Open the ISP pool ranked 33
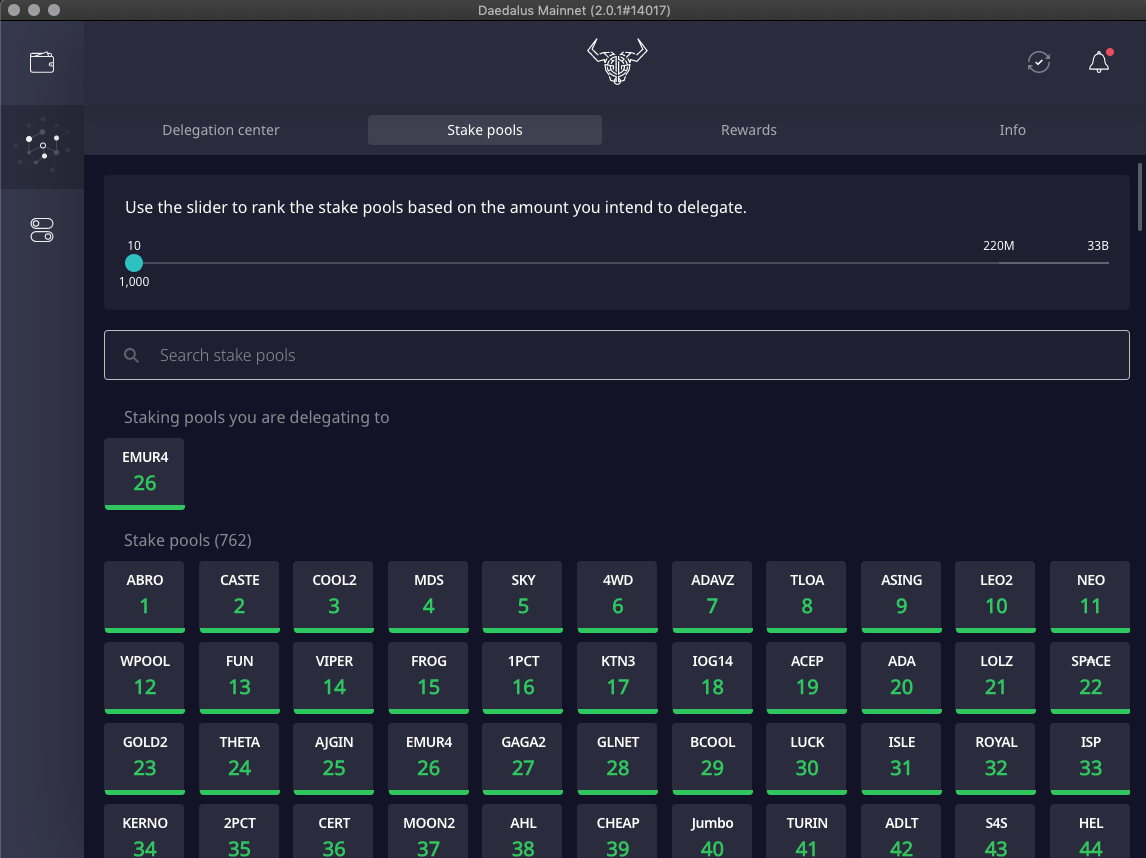 coord(1090,759)
